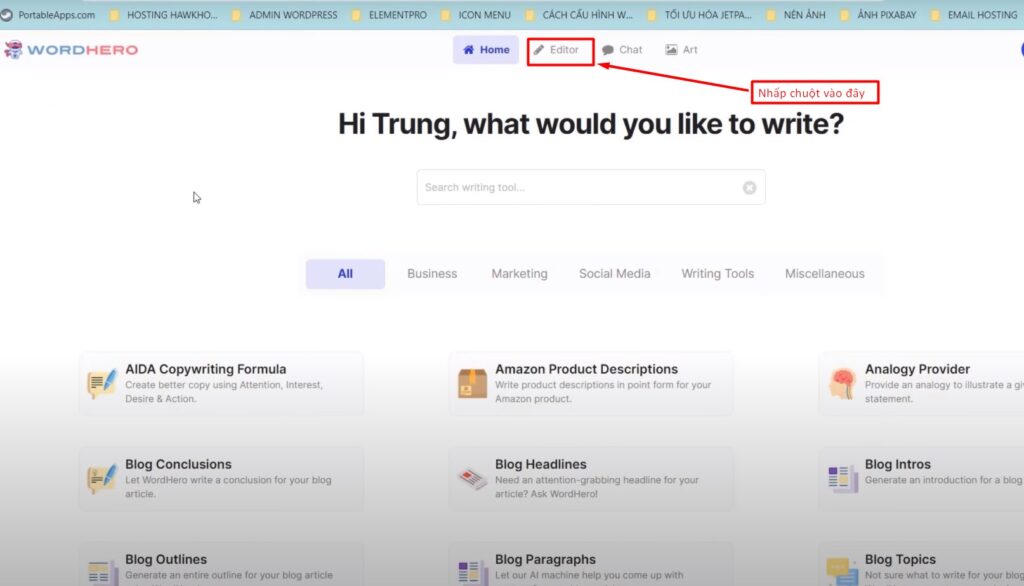Open EMAIL HOSTING bookmark folder
The width and height of the screenshot is (1024, 586).
click(x=974, y=14)
